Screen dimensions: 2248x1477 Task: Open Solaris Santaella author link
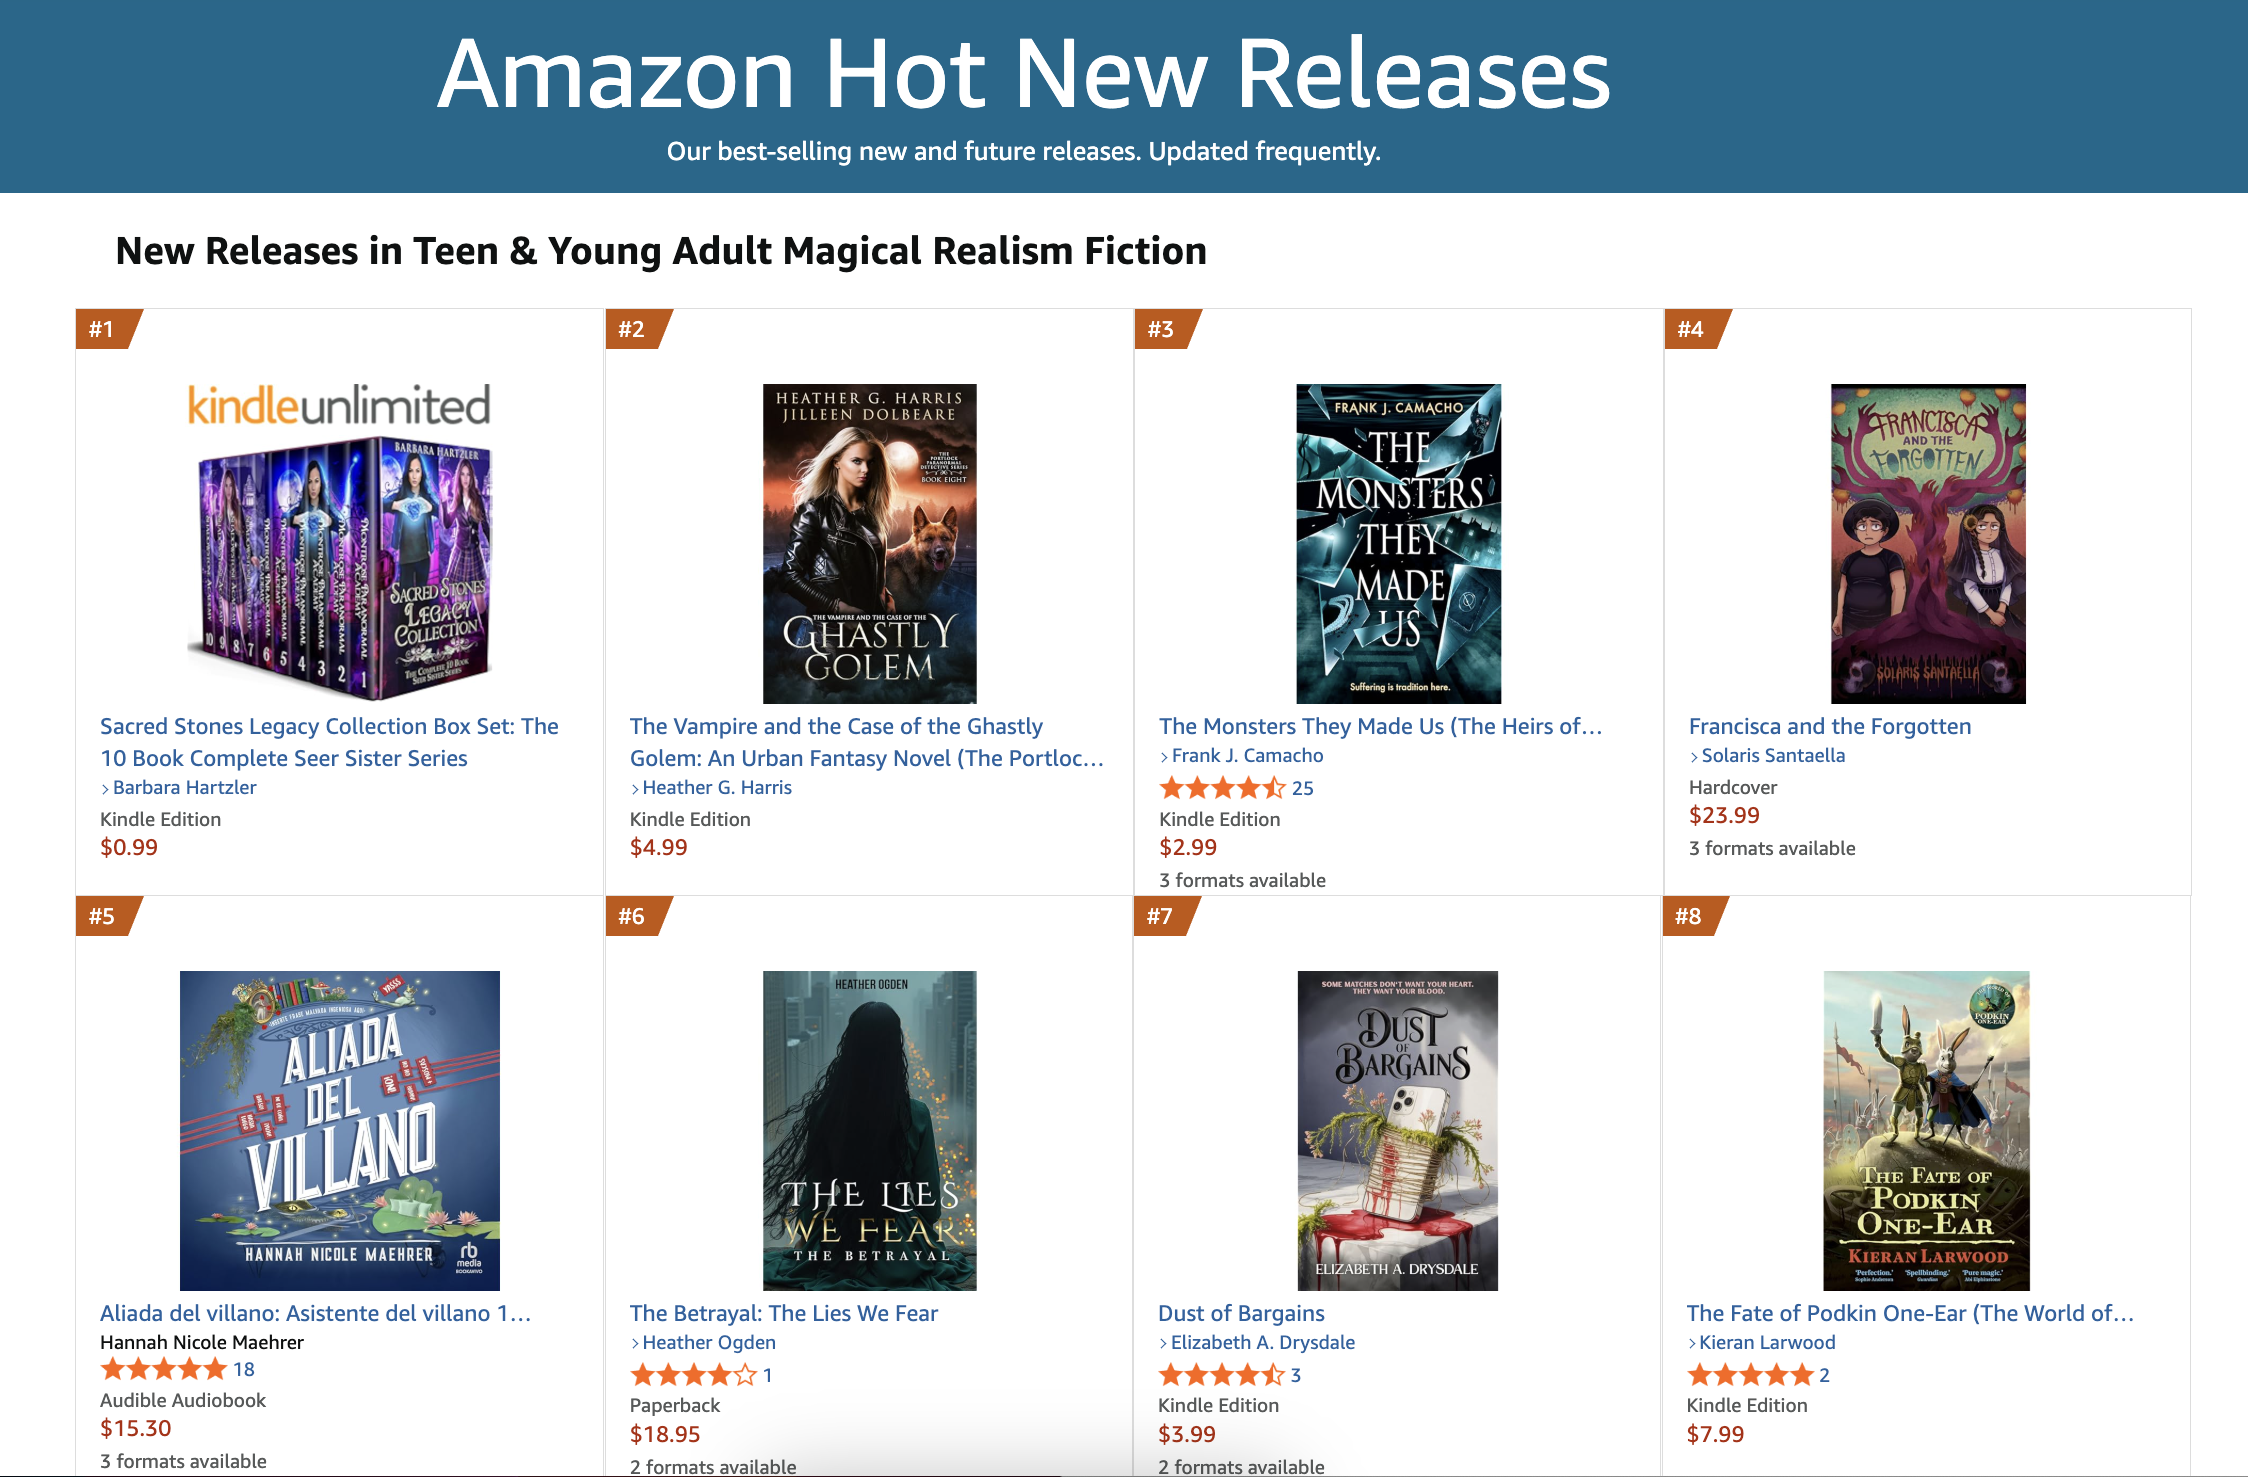(x=1773, y=755)
